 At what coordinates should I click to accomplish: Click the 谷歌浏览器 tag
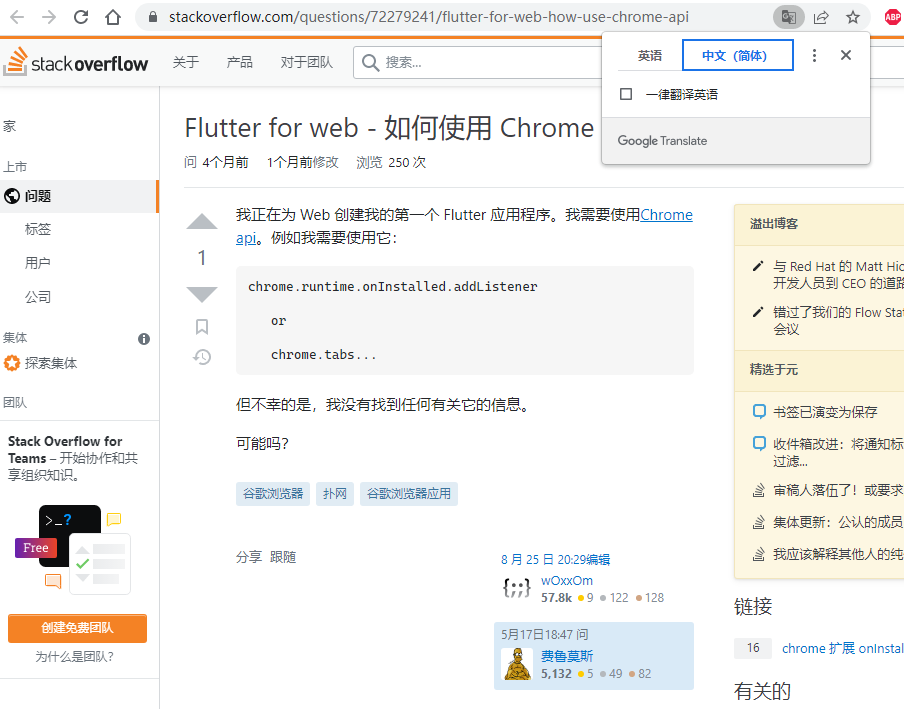(273, 493)
